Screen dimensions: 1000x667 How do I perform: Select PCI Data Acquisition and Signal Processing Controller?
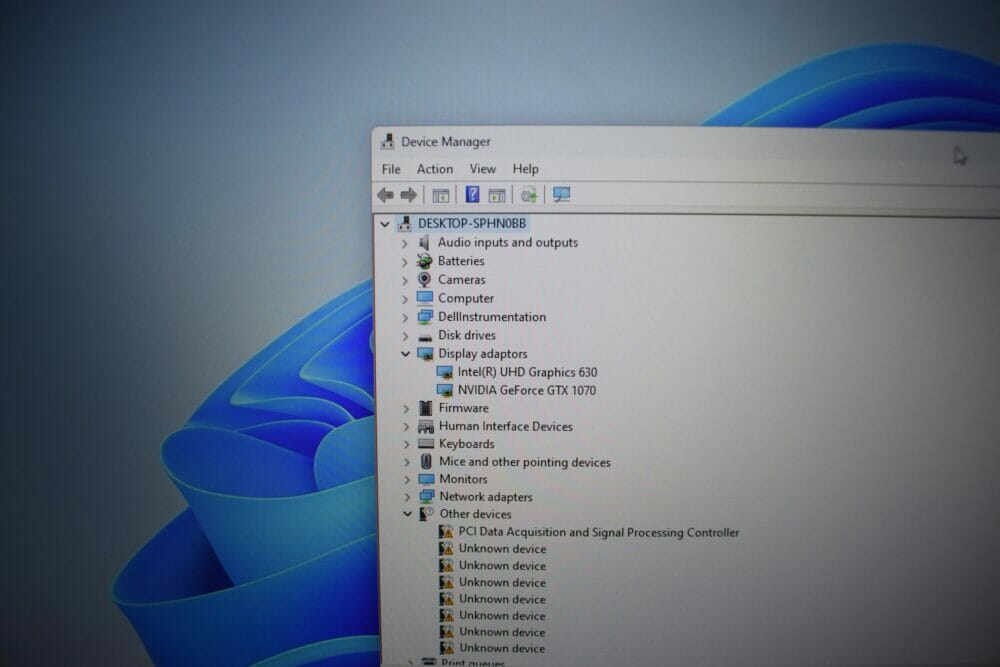[599, 532]
